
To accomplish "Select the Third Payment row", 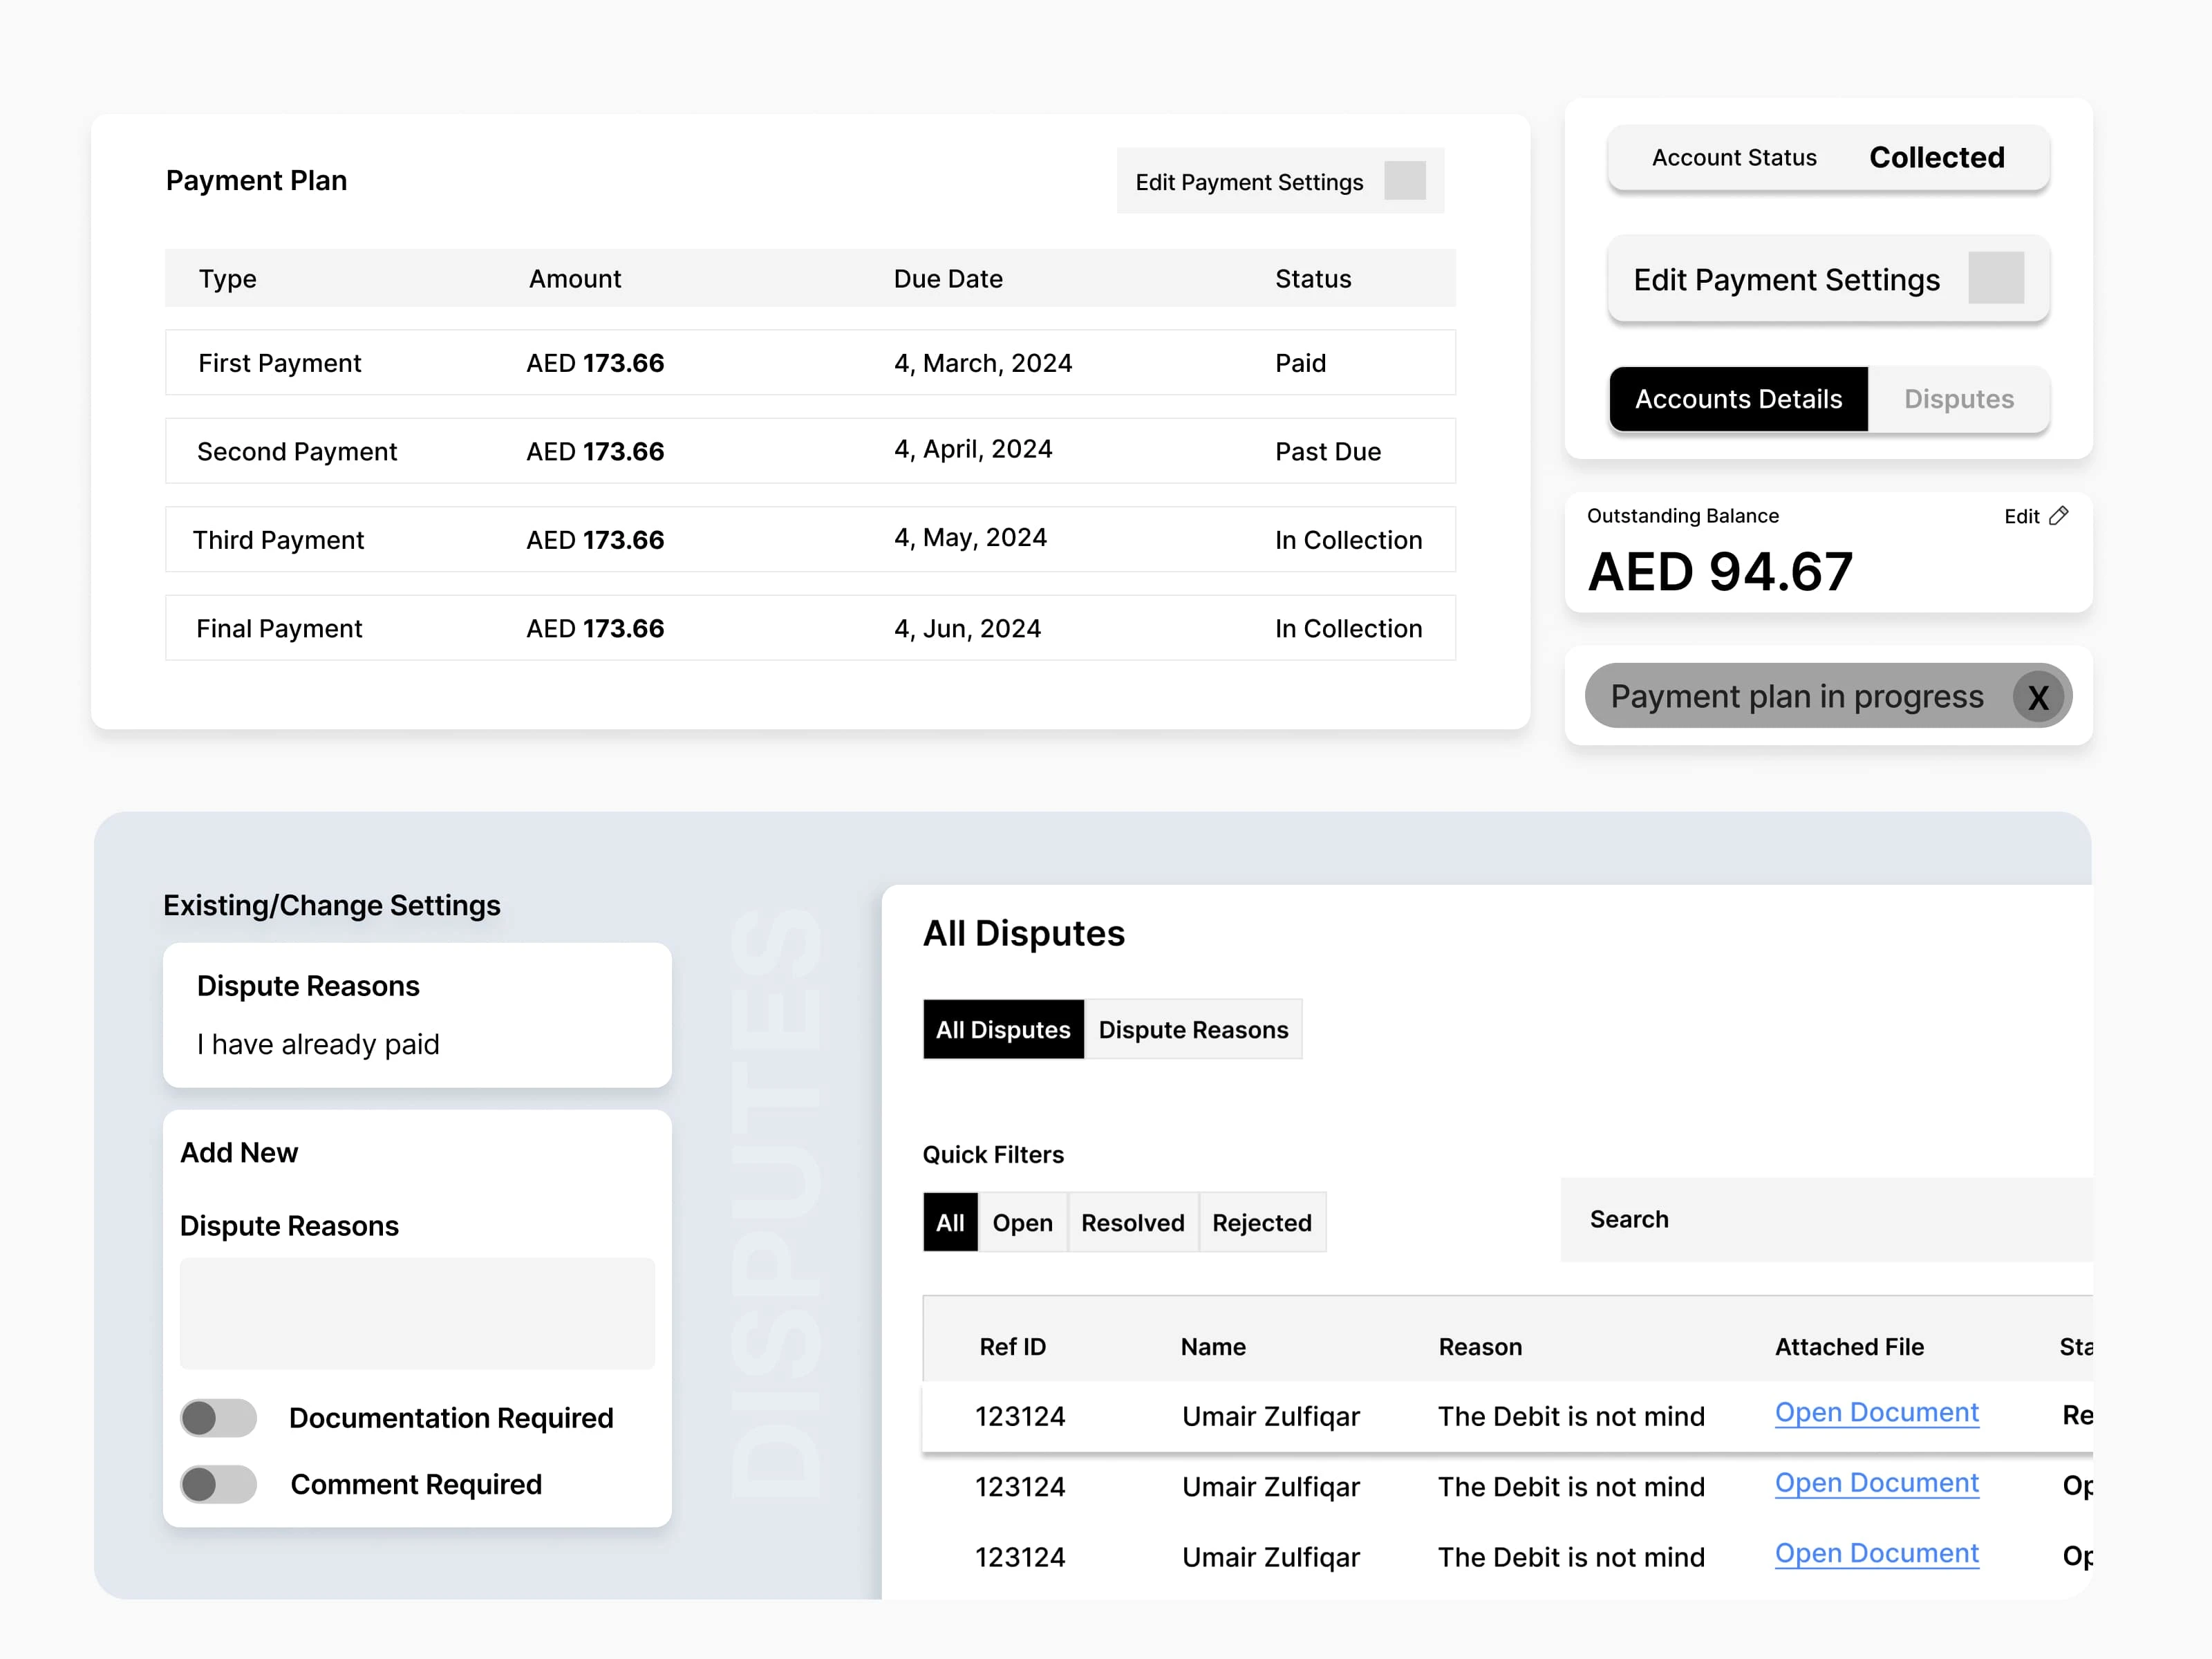I will click(x=810, y=539).
